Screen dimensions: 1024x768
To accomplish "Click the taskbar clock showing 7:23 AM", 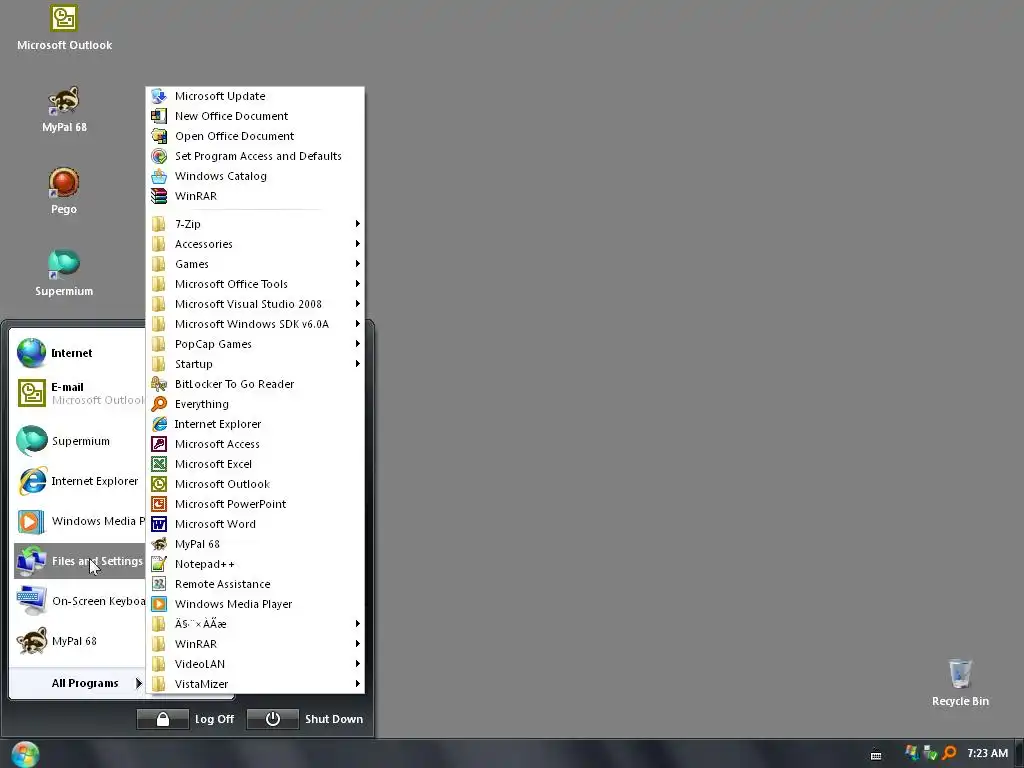I will tap(987, 753).
